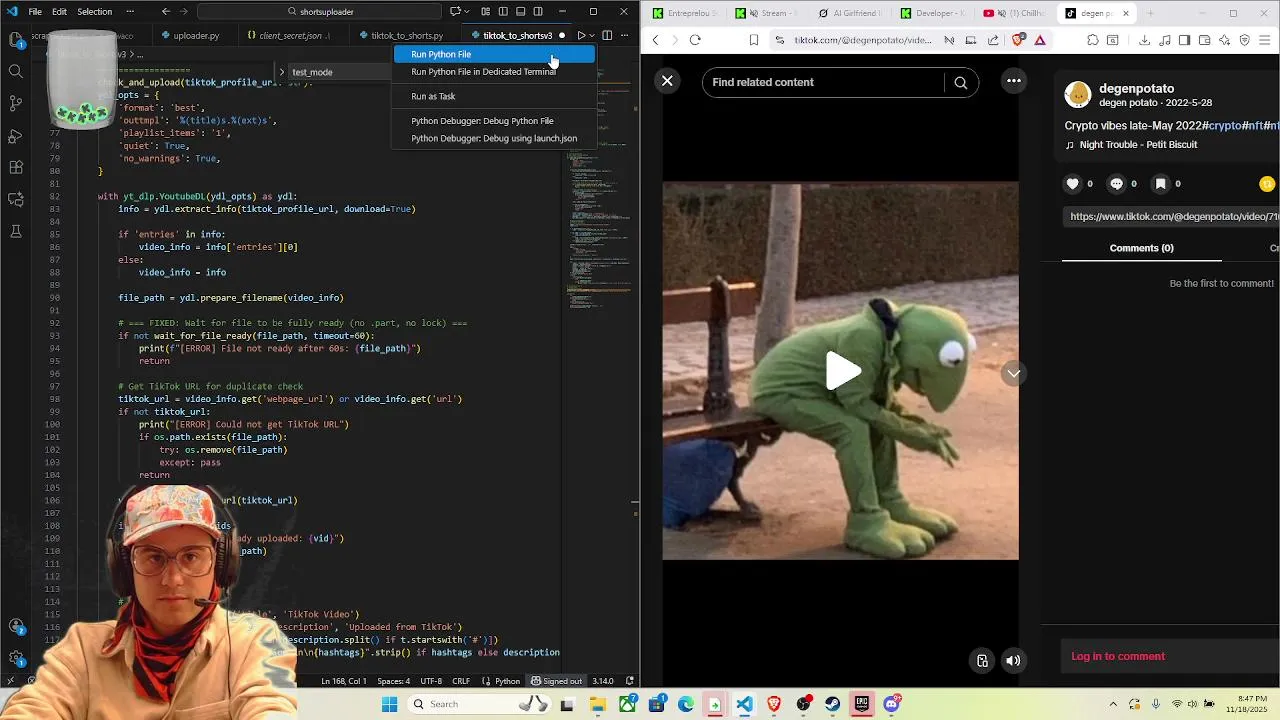Select the Comments (0) tab
Screen dimensions: 1280x720
click(1141, 248)
